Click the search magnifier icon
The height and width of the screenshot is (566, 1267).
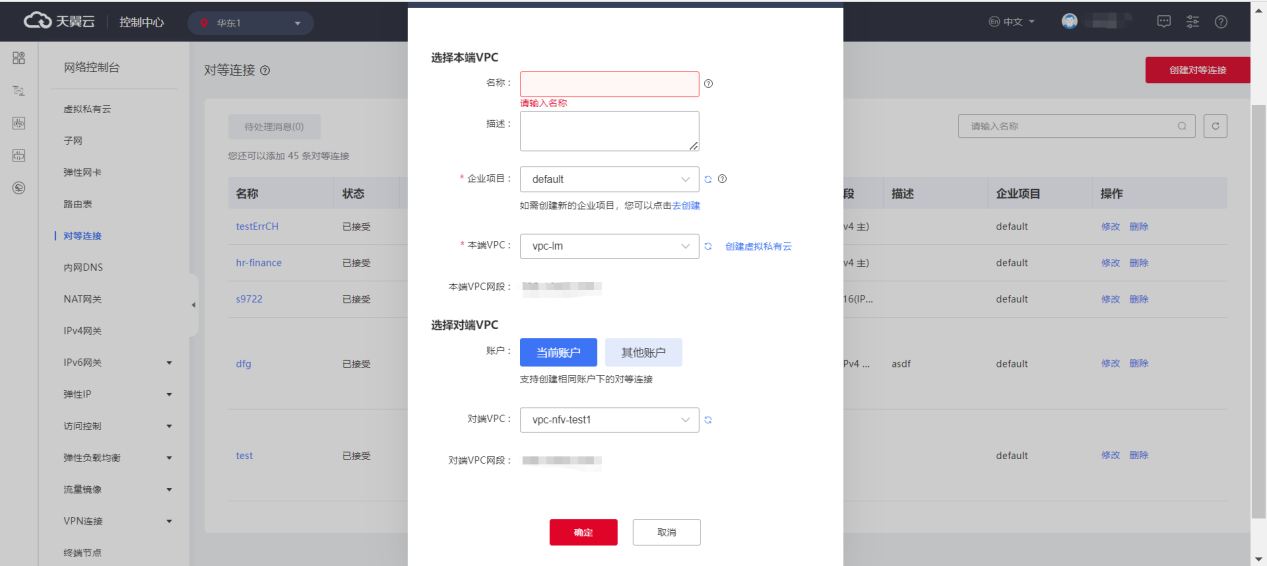[x=1182, y=126]
